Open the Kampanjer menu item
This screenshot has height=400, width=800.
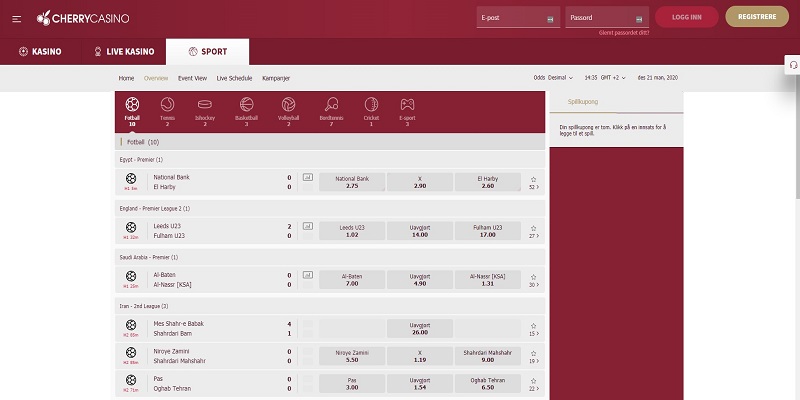(276, 79)
